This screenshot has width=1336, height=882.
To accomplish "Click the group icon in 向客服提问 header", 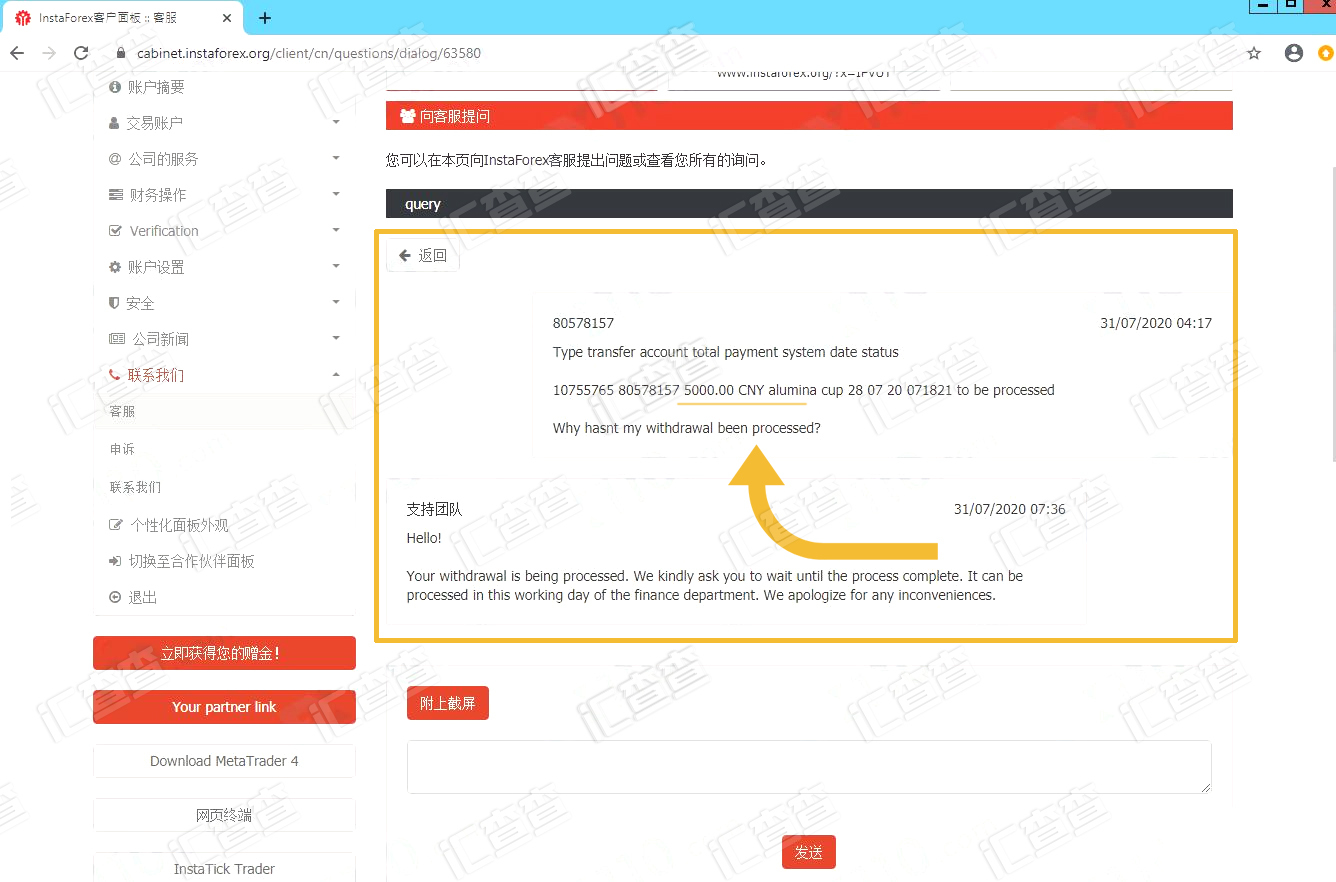I will [407, 116].
